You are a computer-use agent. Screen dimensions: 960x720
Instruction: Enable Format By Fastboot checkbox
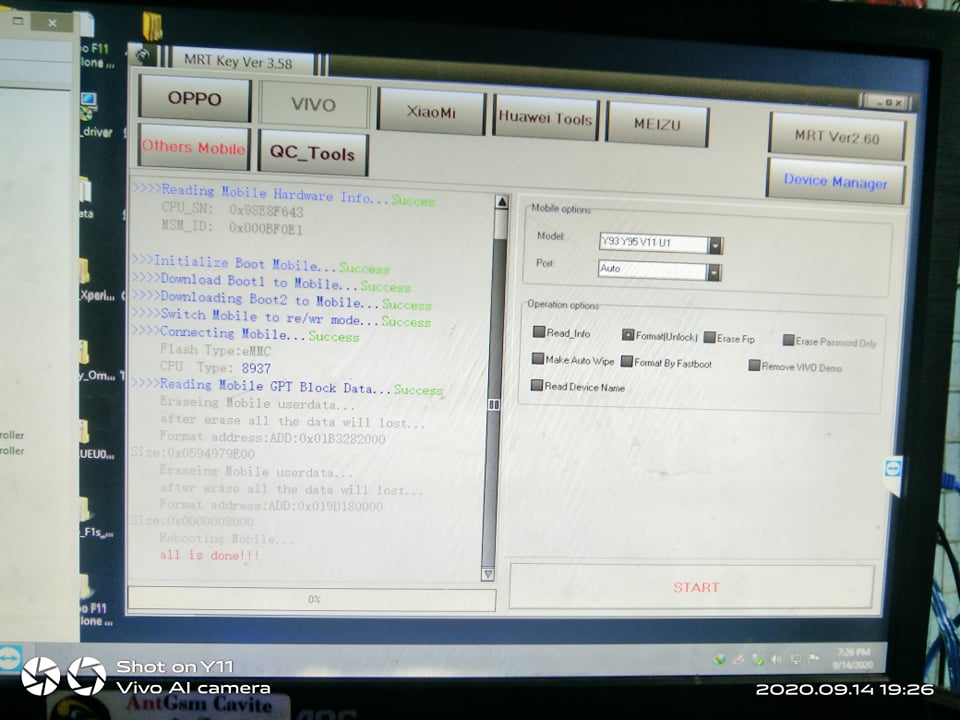(x=626, y=361)
